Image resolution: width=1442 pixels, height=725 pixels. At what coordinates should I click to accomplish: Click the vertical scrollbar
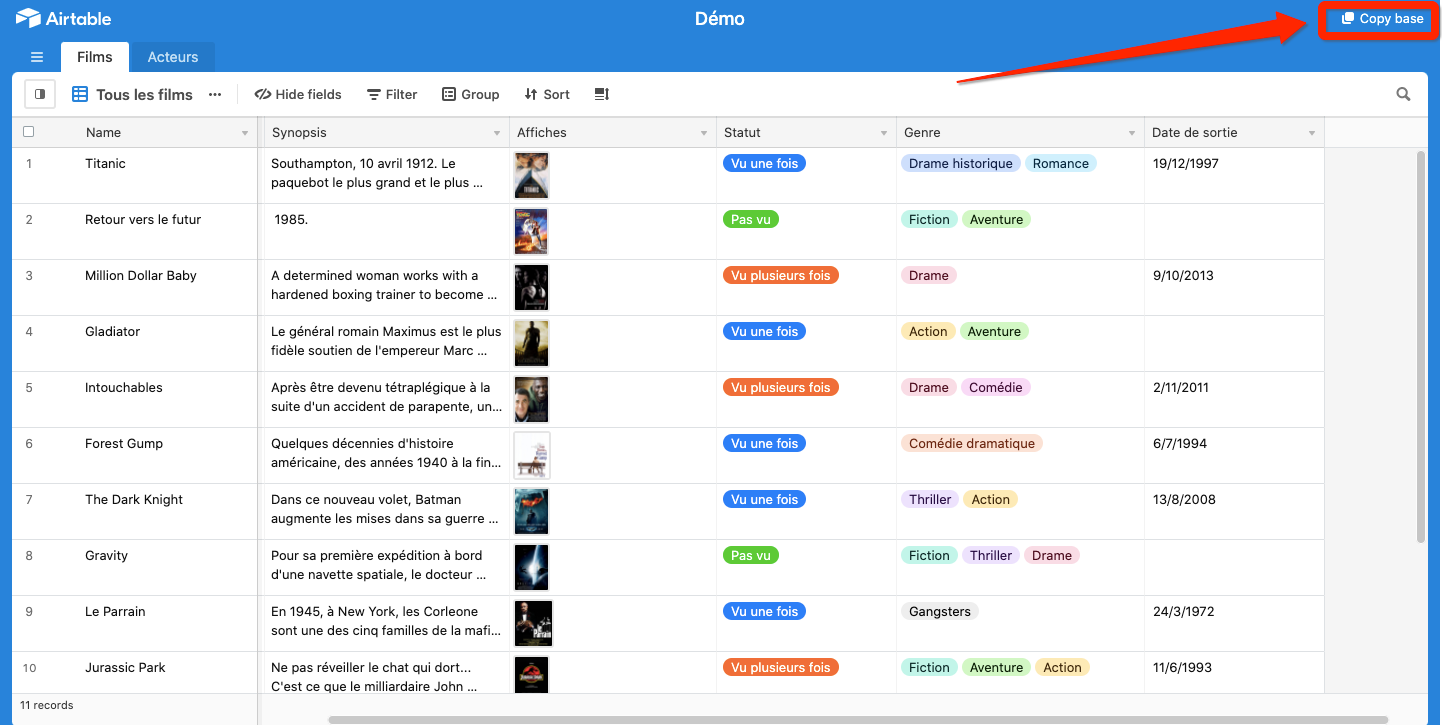[x=1421, y=347]
